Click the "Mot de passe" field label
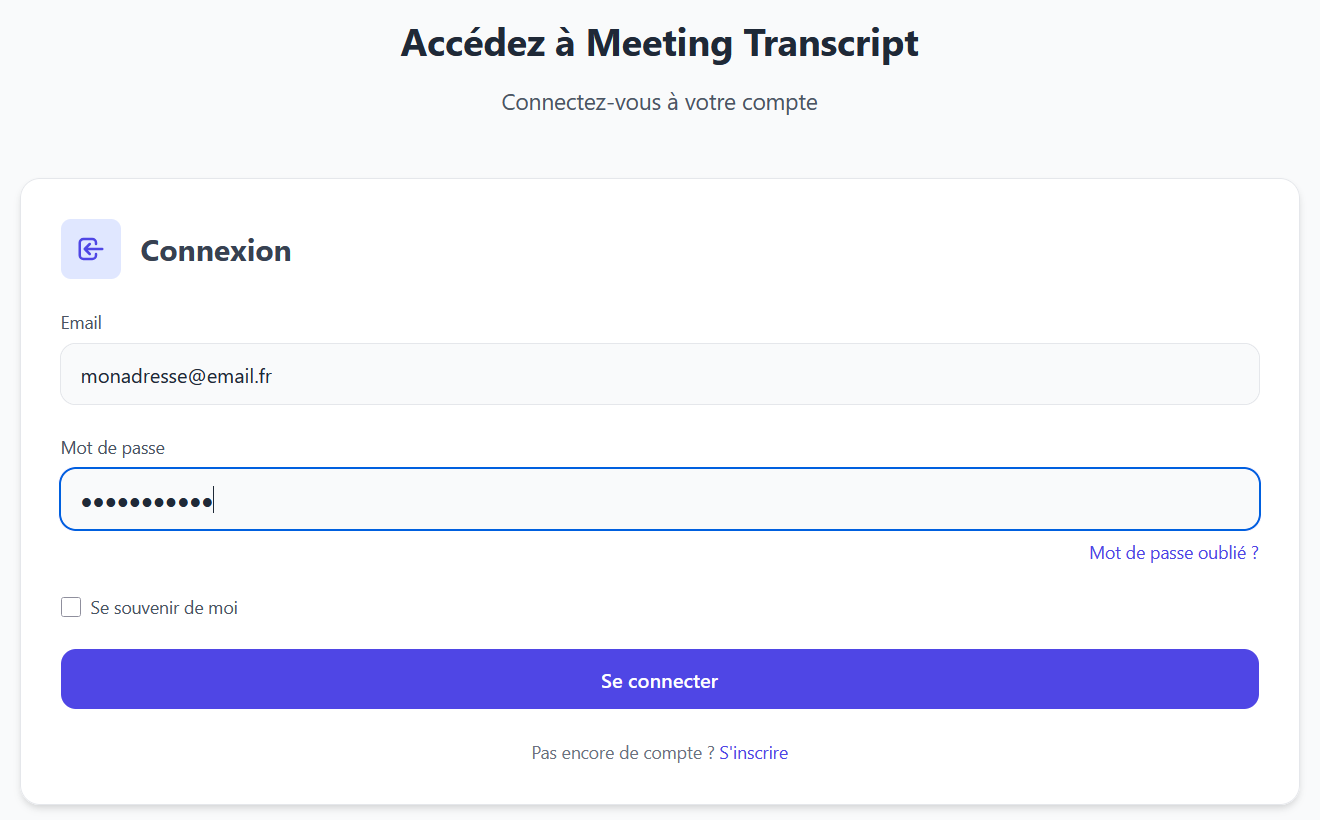The image size is (1320, 820). (x=113, y=448)
